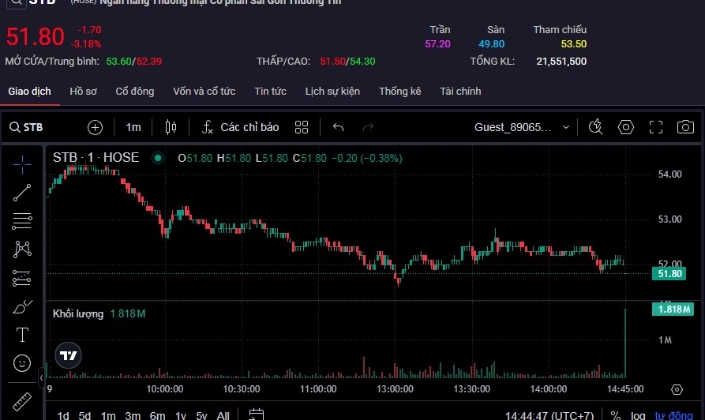Select the brush drawing tool
This screenshot has width=705, height=420.
pos(23,306)
